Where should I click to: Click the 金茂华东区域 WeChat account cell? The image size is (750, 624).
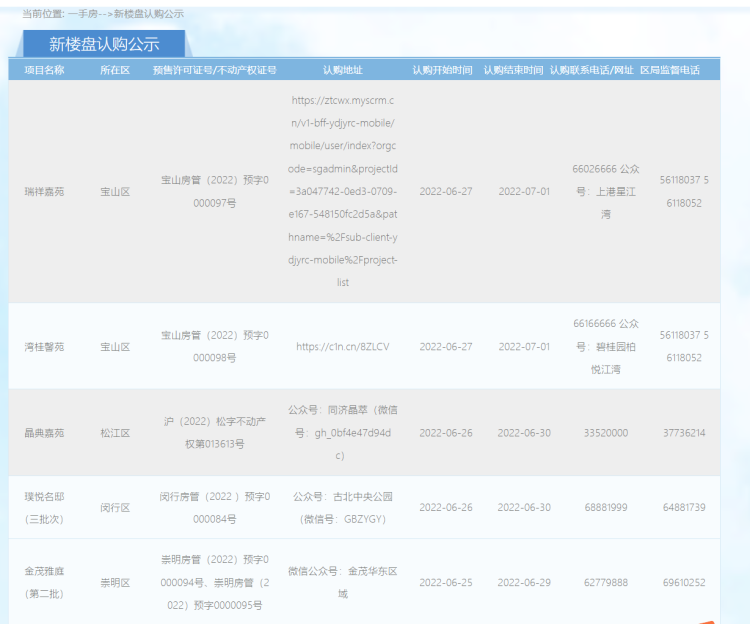[342, 582]
